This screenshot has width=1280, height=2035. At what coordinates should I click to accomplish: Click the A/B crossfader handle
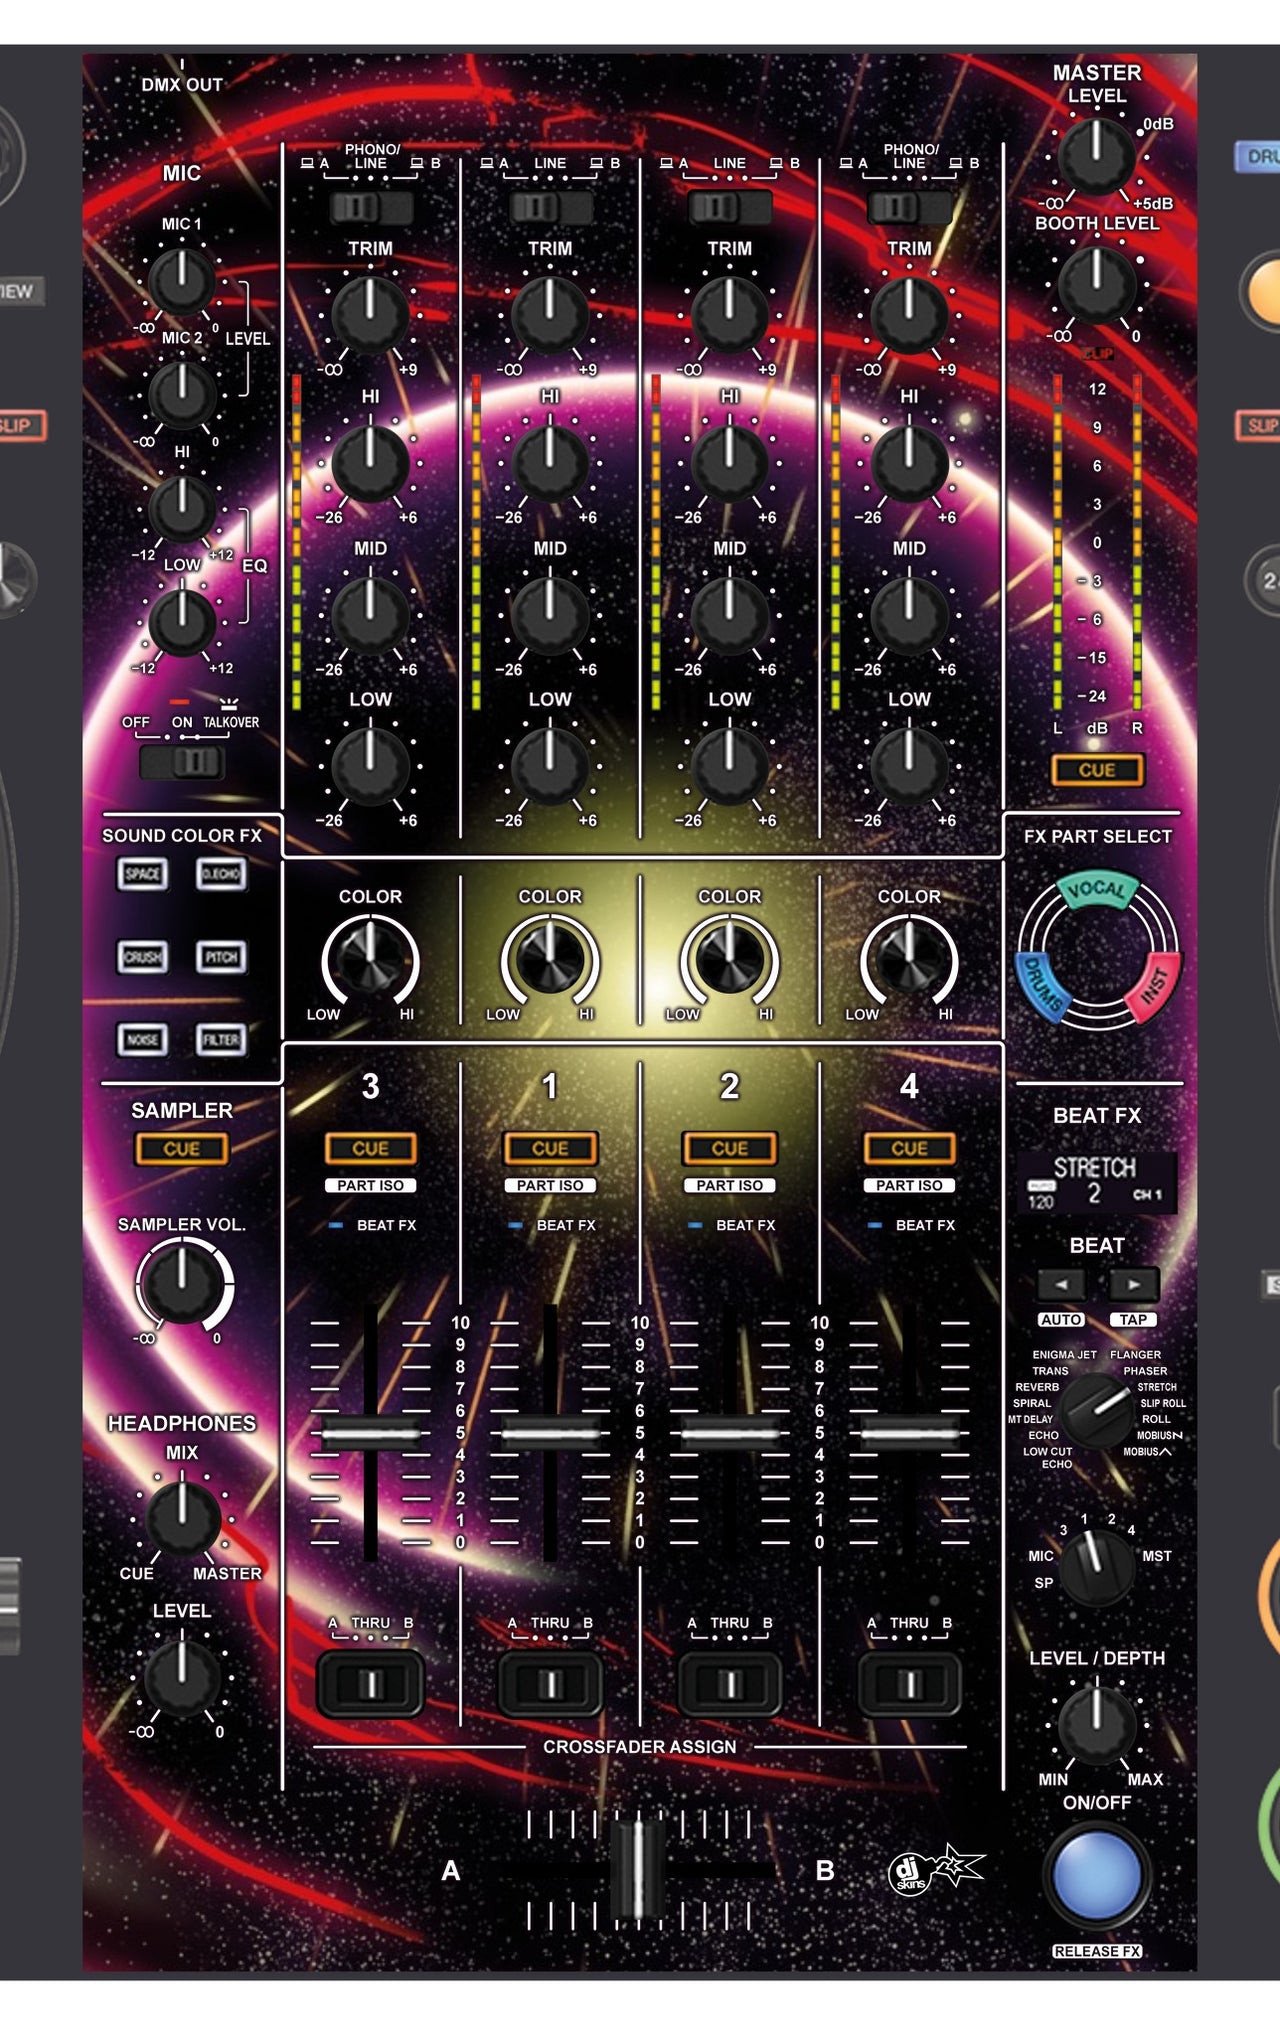click(638, 1869)
